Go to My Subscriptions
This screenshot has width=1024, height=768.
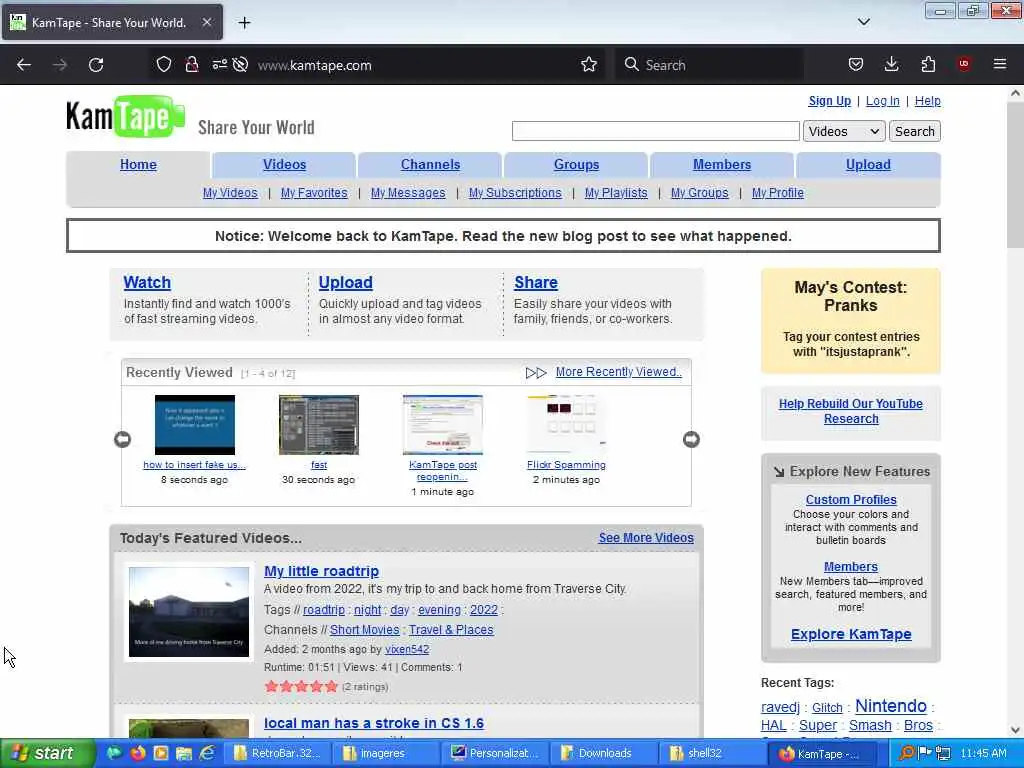(x=515, y=193)
